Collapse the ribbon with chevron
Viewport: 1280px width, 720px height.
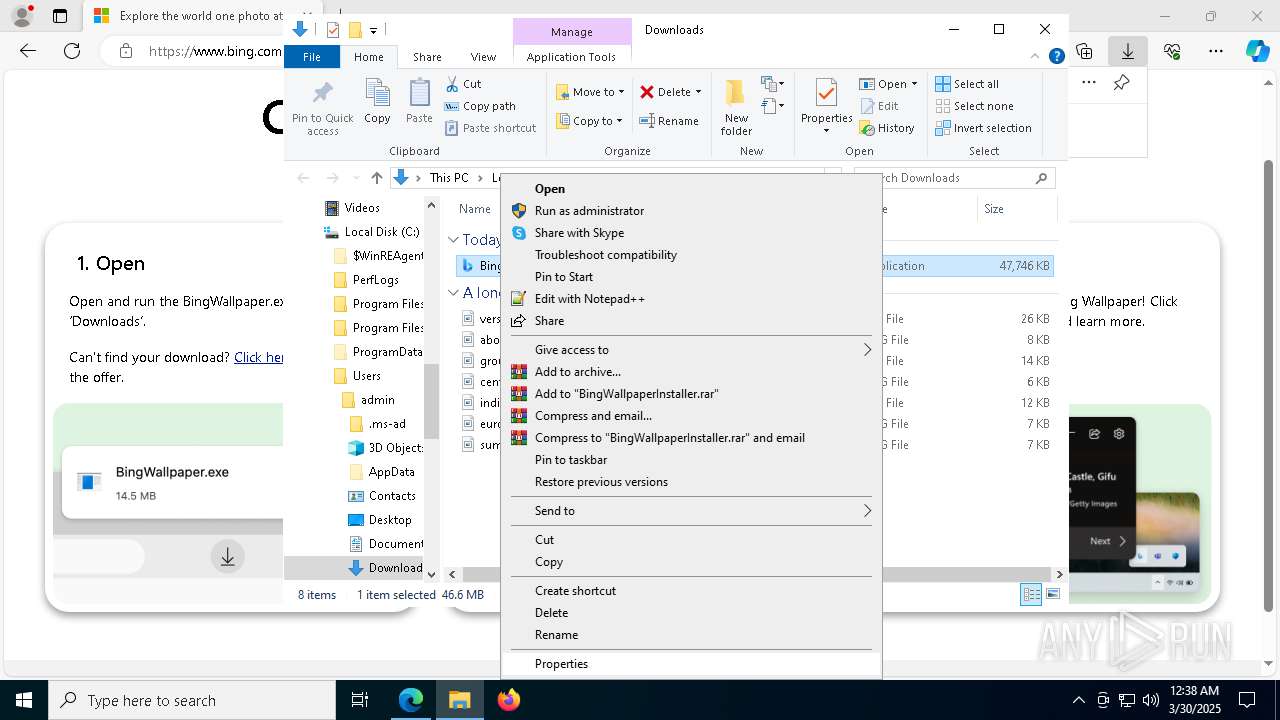(1035, 57)
